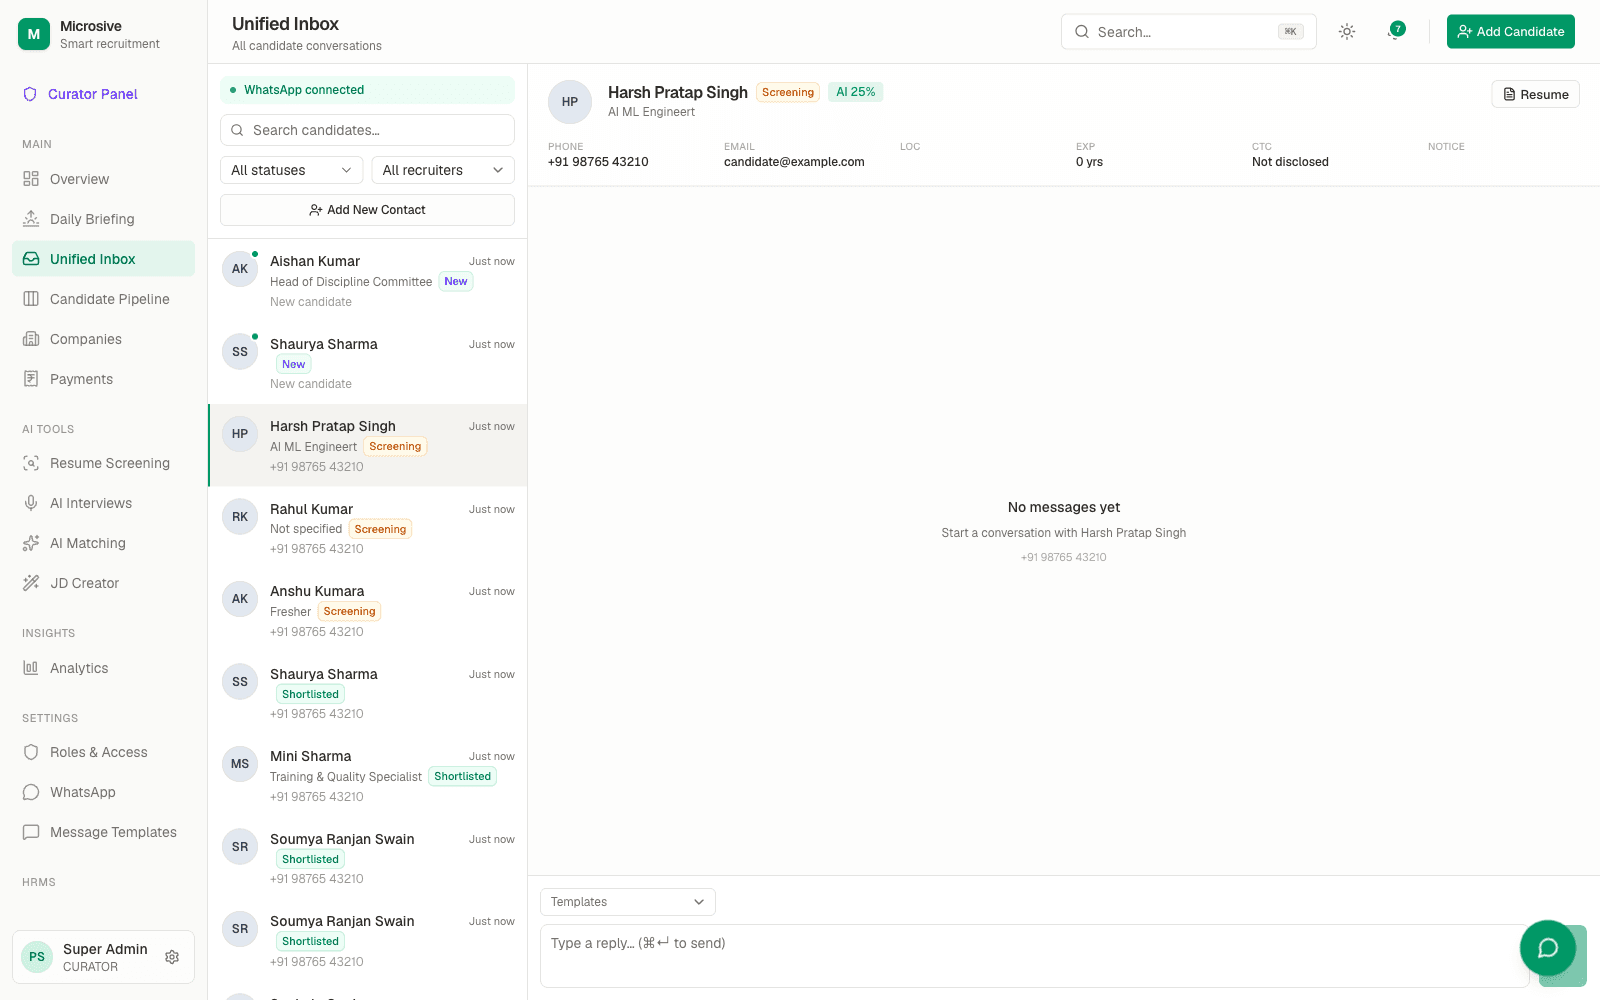The image size is (1600, 1000).
Task: Click the Microsive M logo
Action: 34,34
